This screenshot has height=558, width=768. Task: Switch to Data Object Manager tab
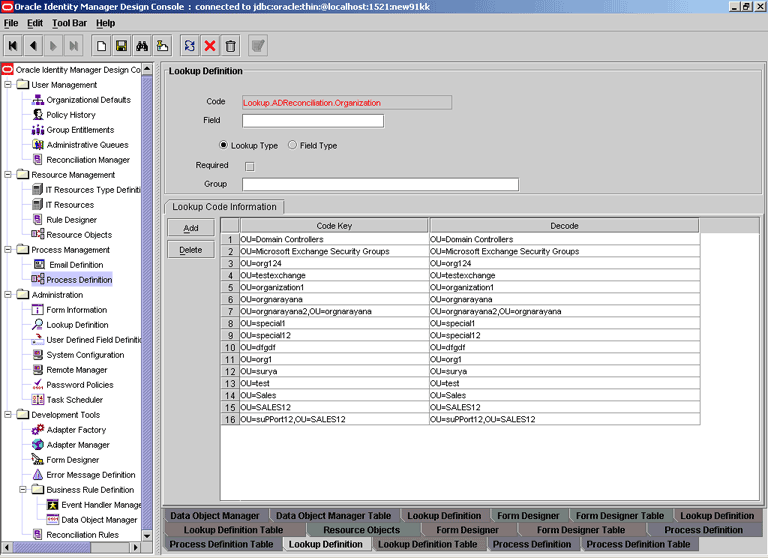[x=215, y=515]
